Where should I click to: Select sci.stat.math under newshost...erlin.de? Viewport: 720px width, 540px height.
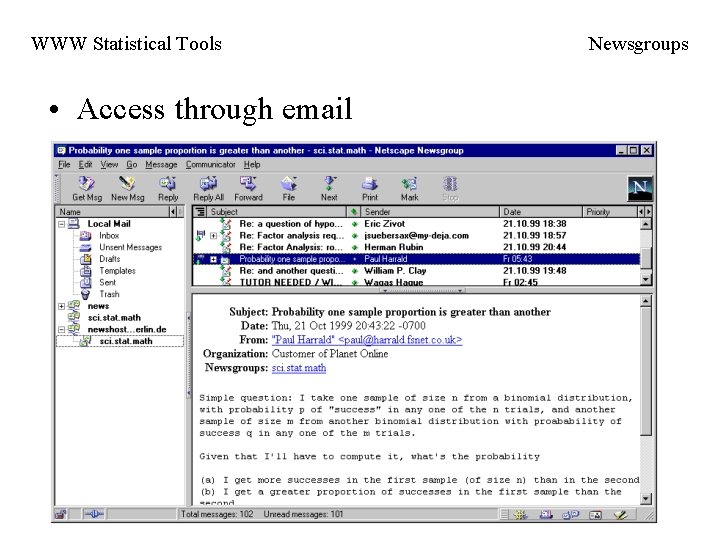[x=120, y=341]
